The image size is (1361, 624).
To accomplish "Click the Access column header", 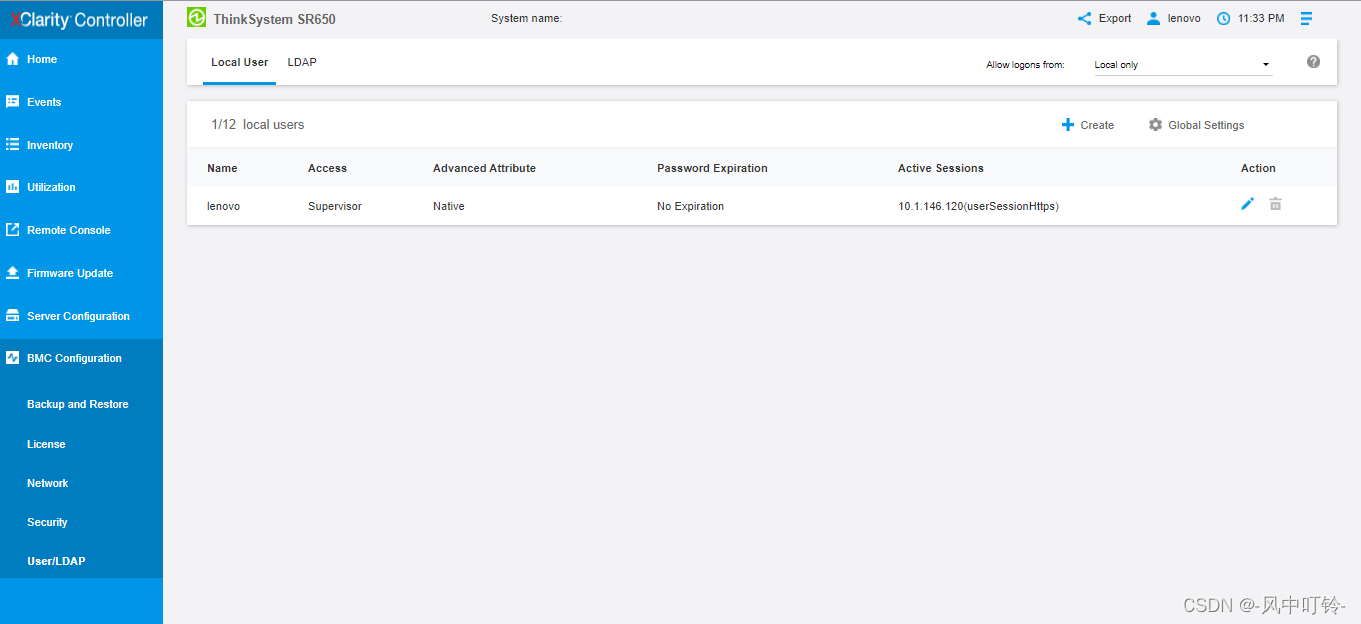I will (327, 168).
